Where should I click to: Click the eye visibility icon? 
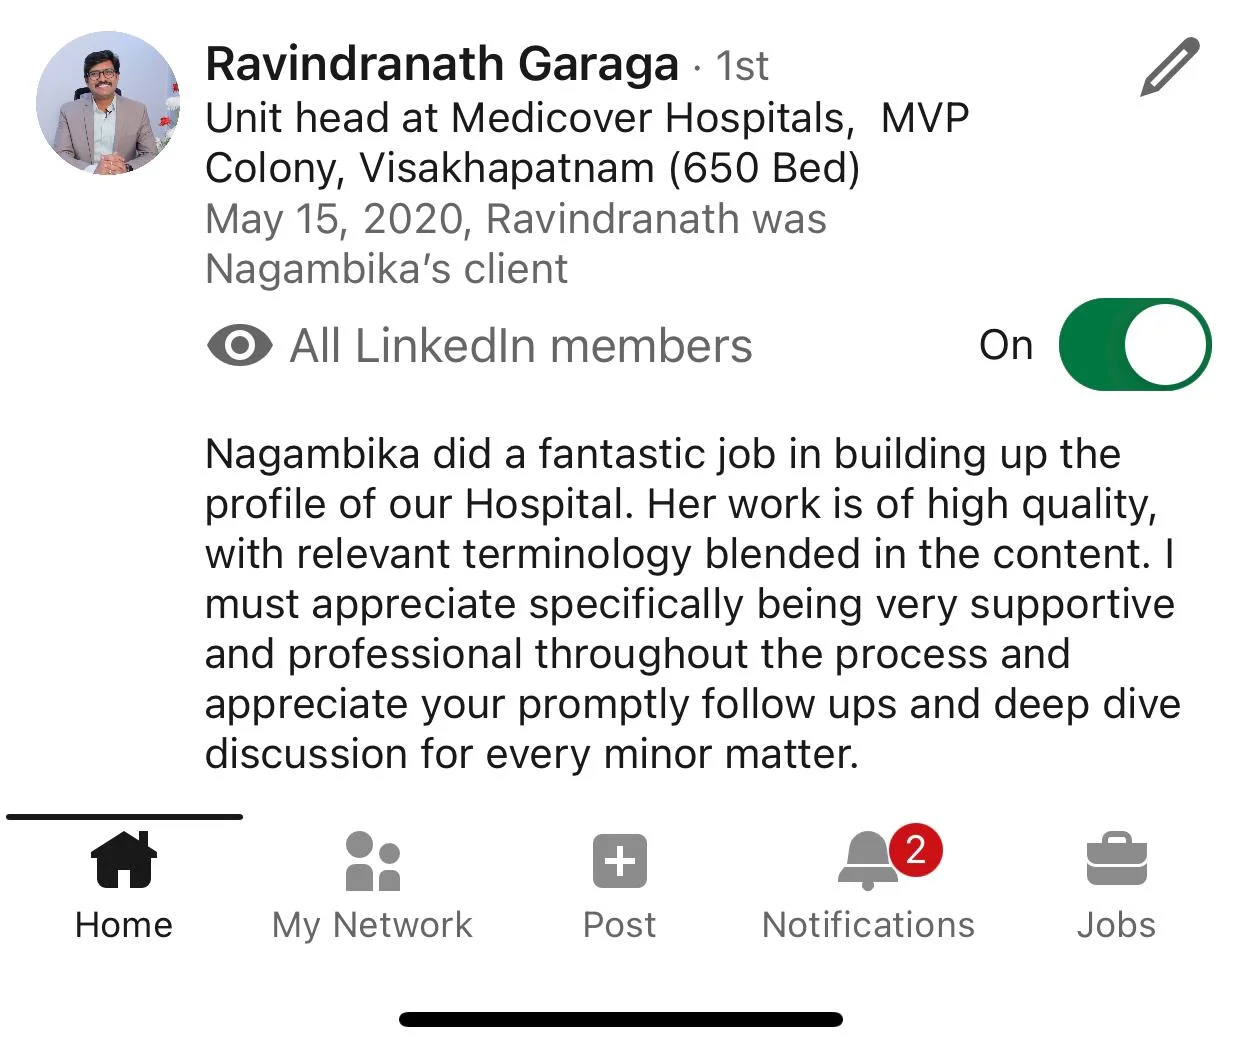[x=239, y=346]
